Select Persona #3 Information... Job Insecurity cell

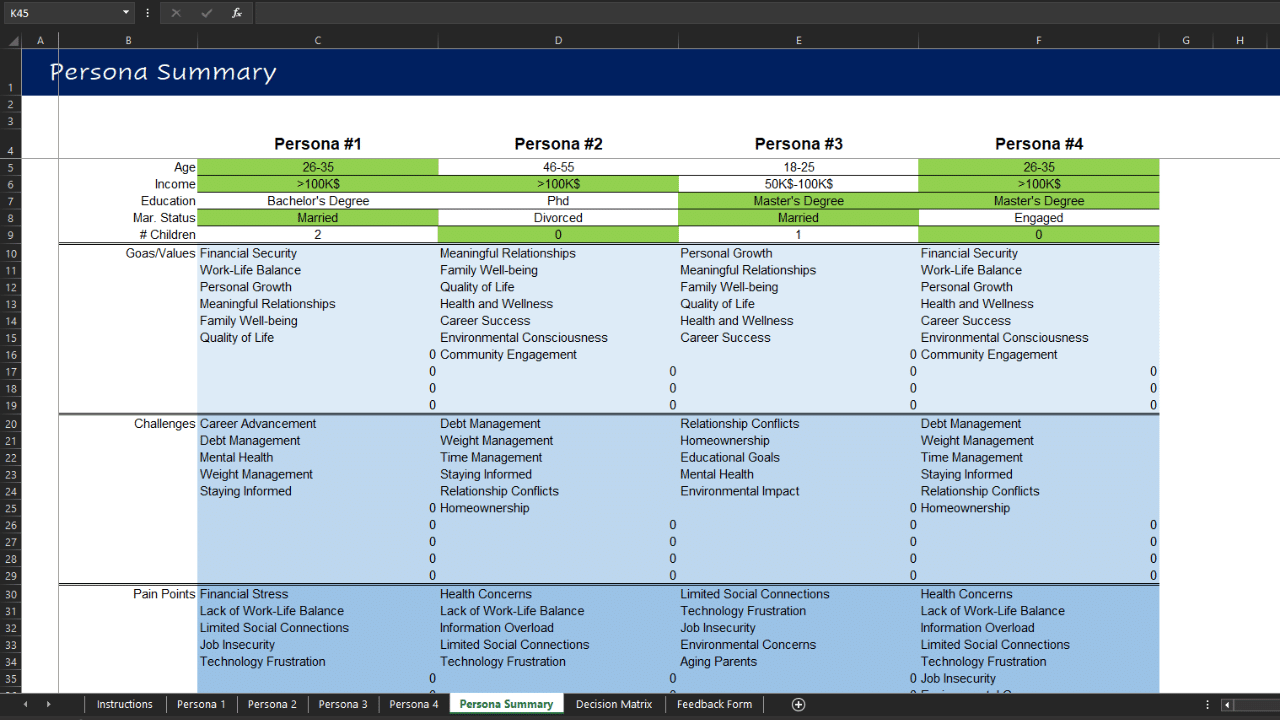coord(798,628)
